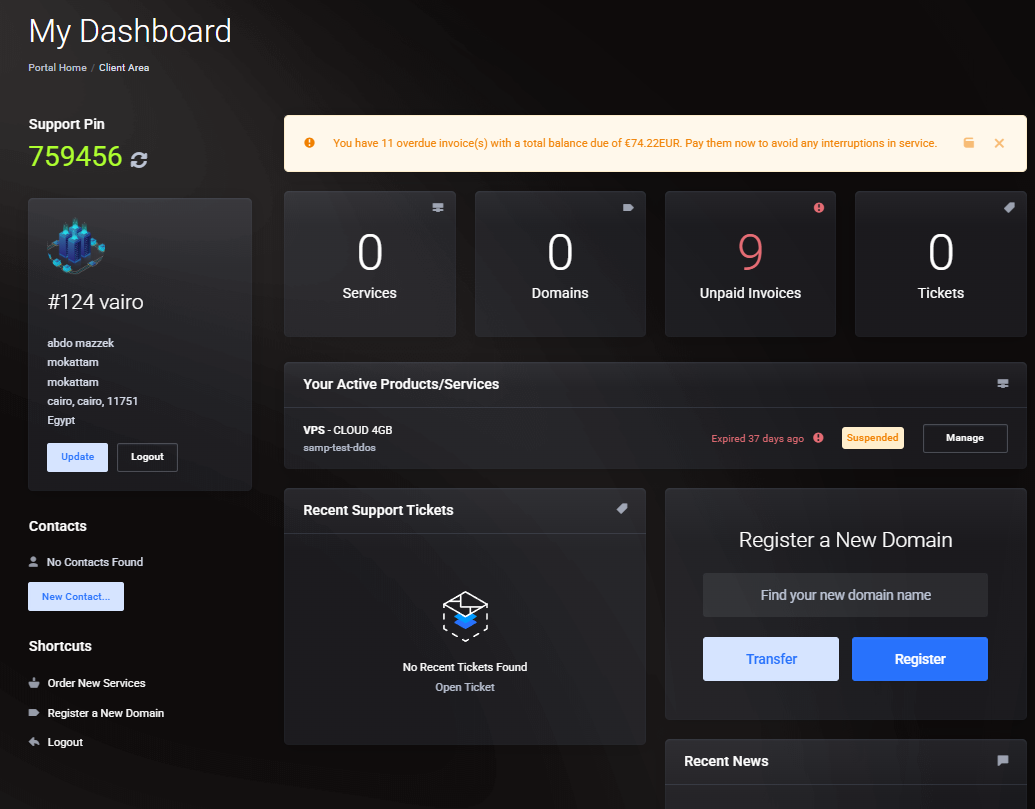Click the Update profile button
1035x809 pixels.
click(77, 457)
